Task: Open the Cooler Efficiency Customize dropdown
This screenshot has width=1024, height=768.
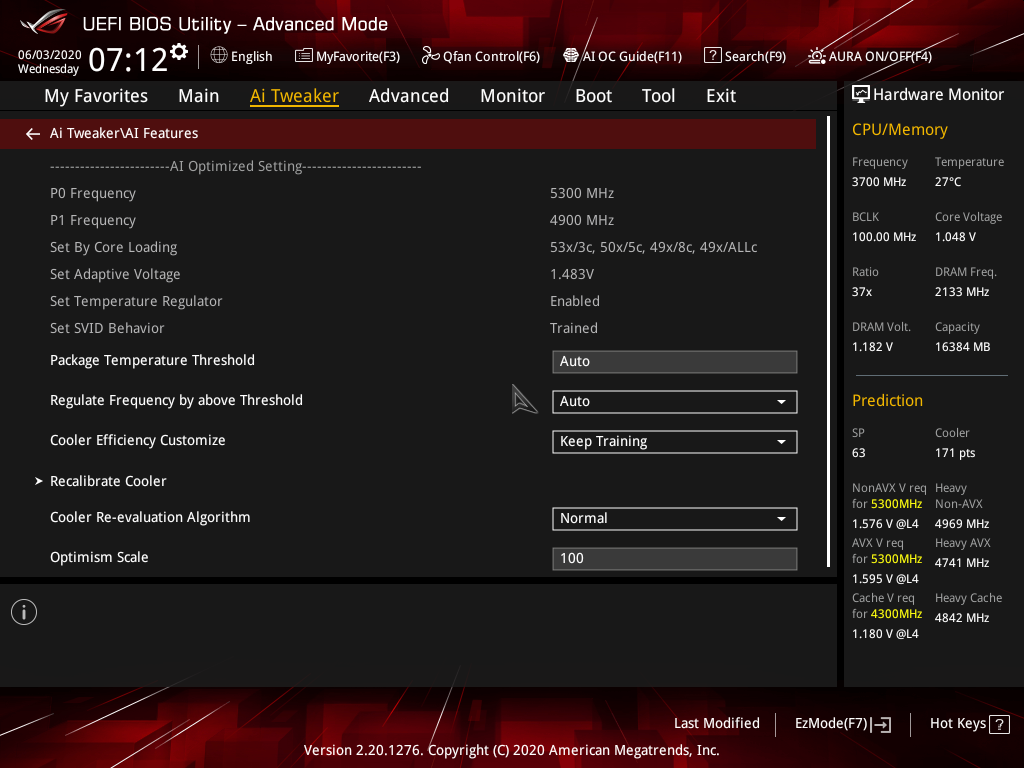Action: point(674,441)
